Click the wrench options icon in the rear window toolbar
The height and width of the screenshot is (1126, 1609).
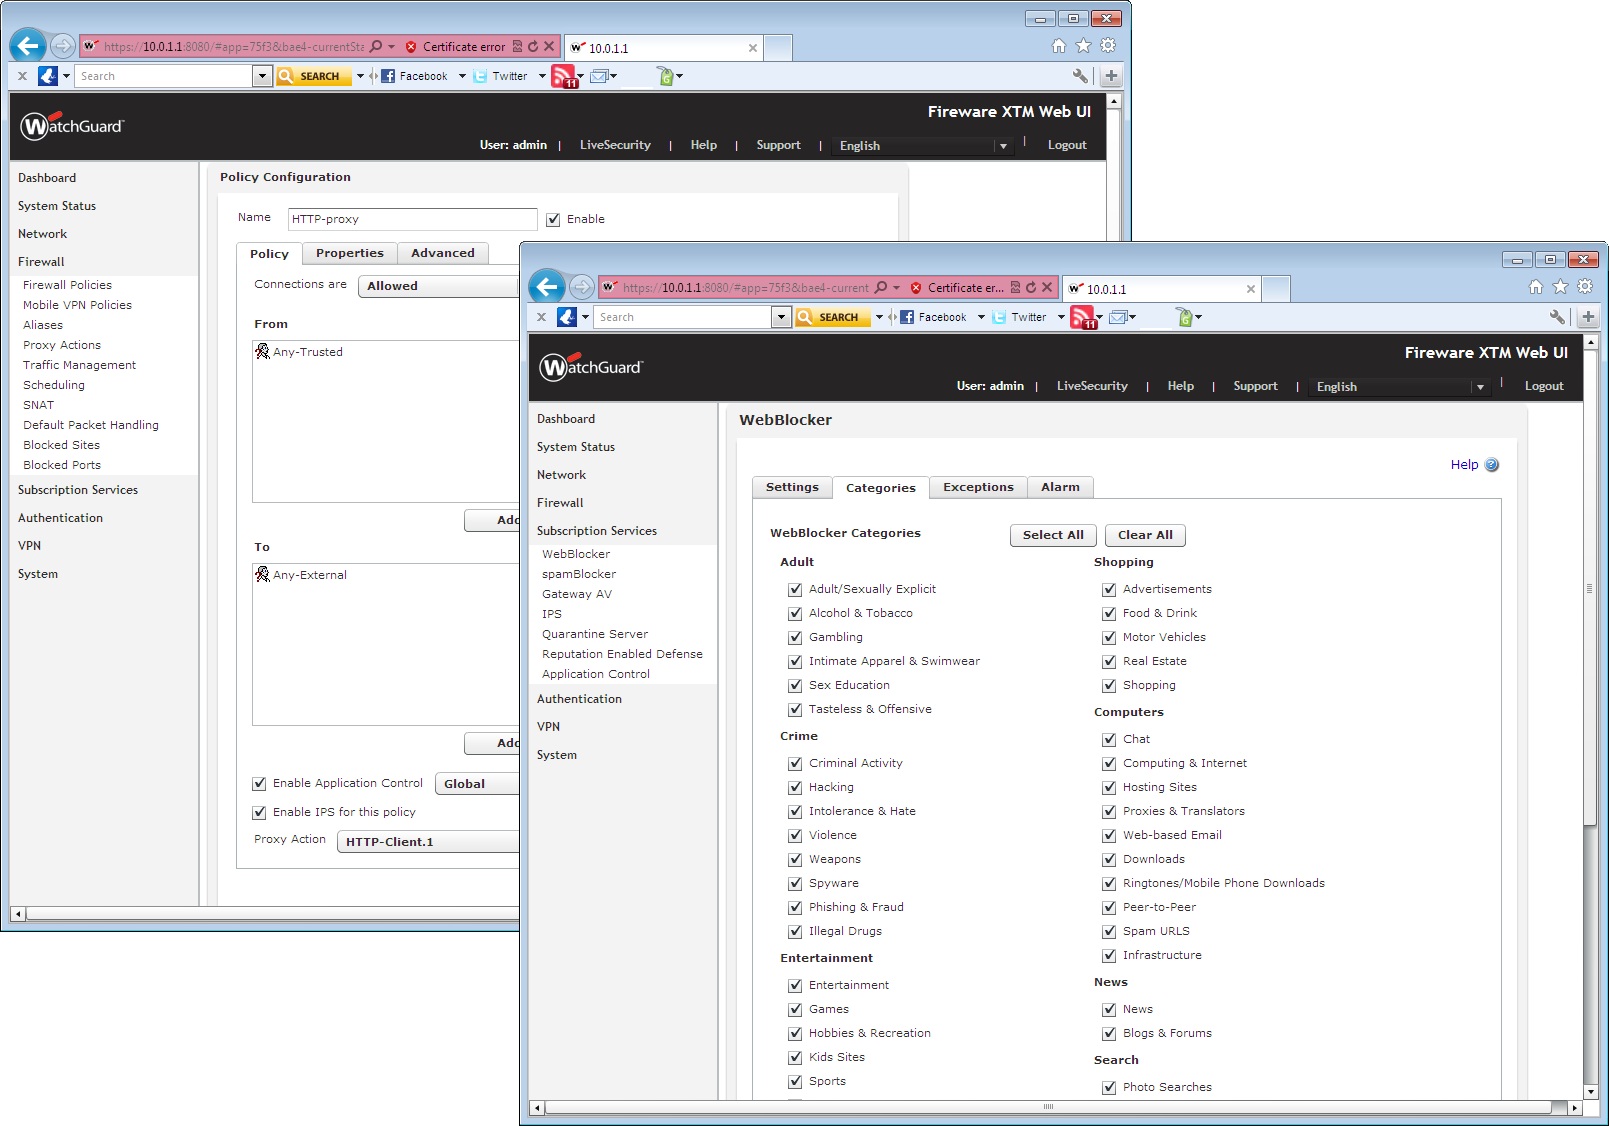coord(1080,76)
